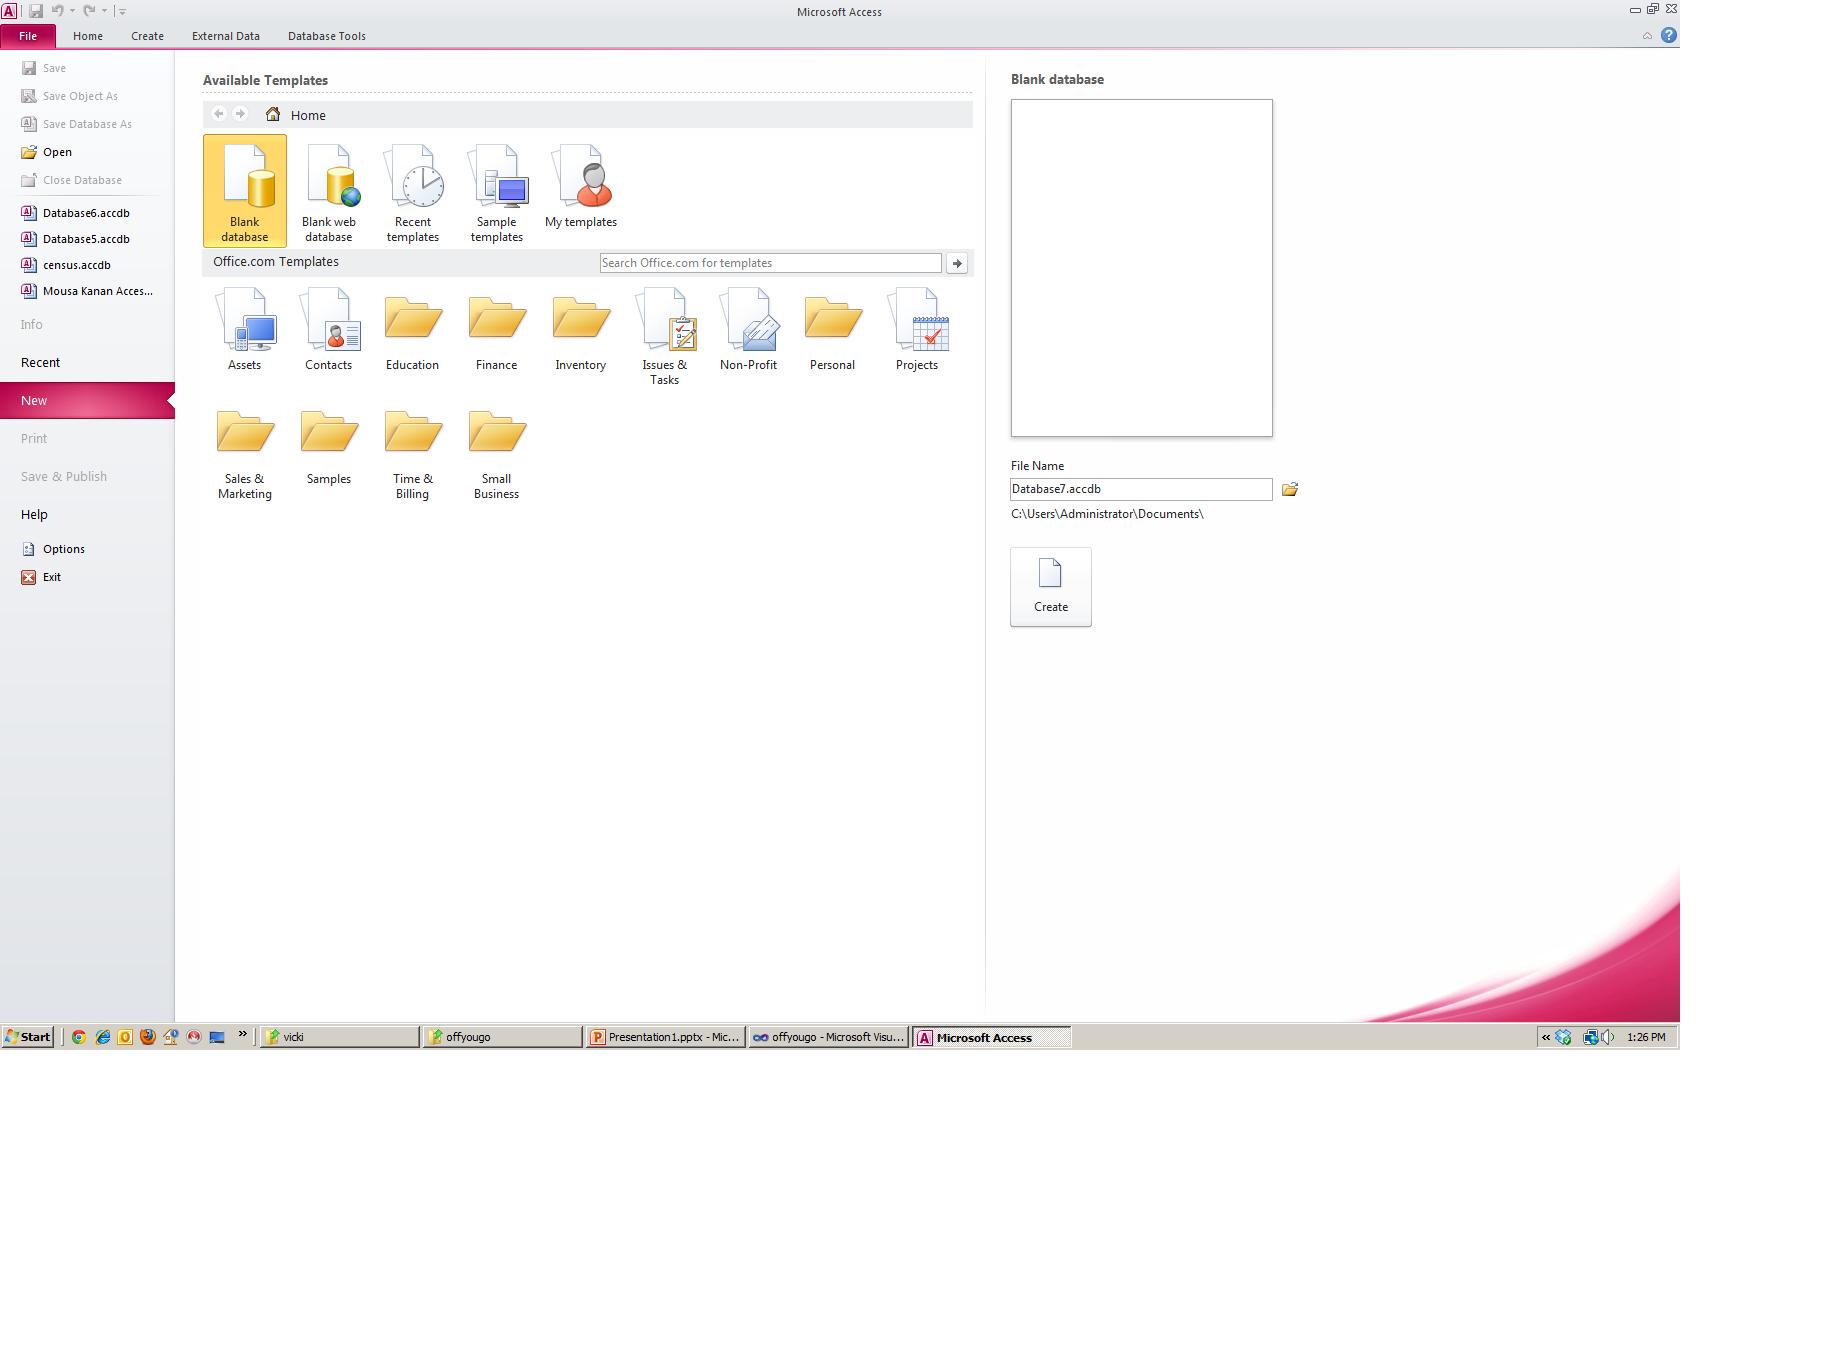Open the Non-Profit templates
This screenshot has width=1824, height=1368.
(749, 329)
